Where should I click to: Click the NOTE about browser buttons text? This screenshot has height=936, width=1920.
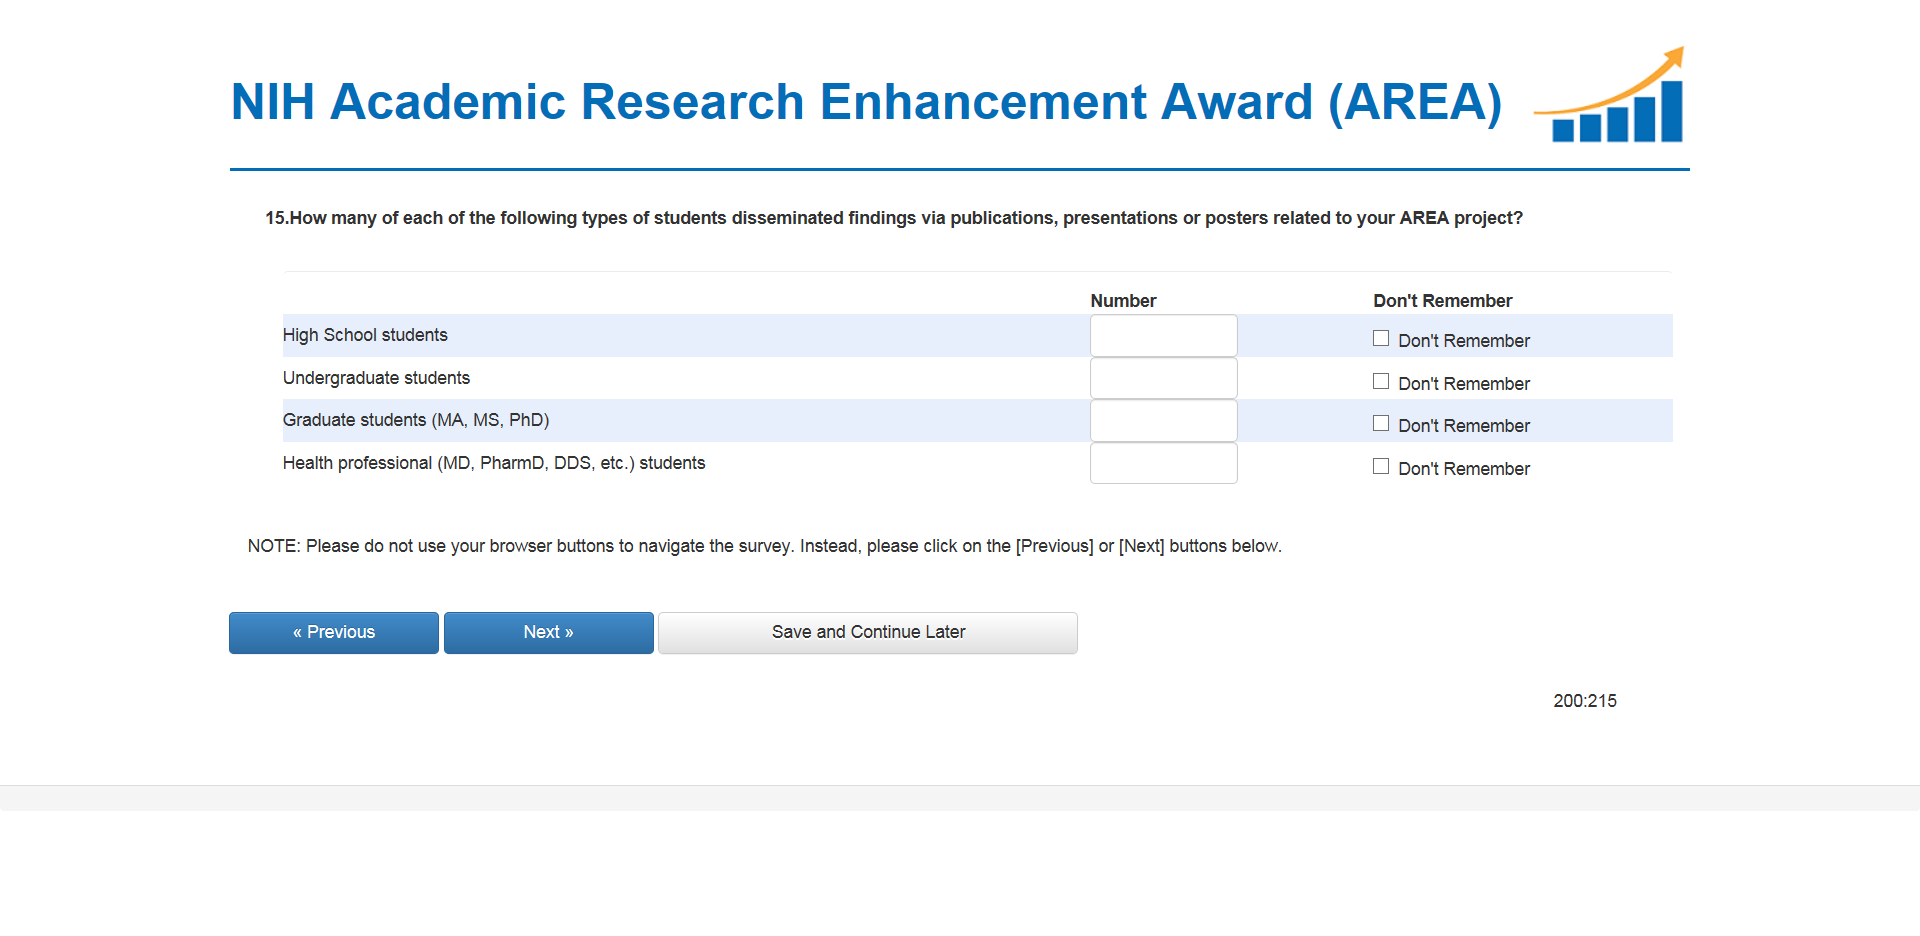(764, 546)
